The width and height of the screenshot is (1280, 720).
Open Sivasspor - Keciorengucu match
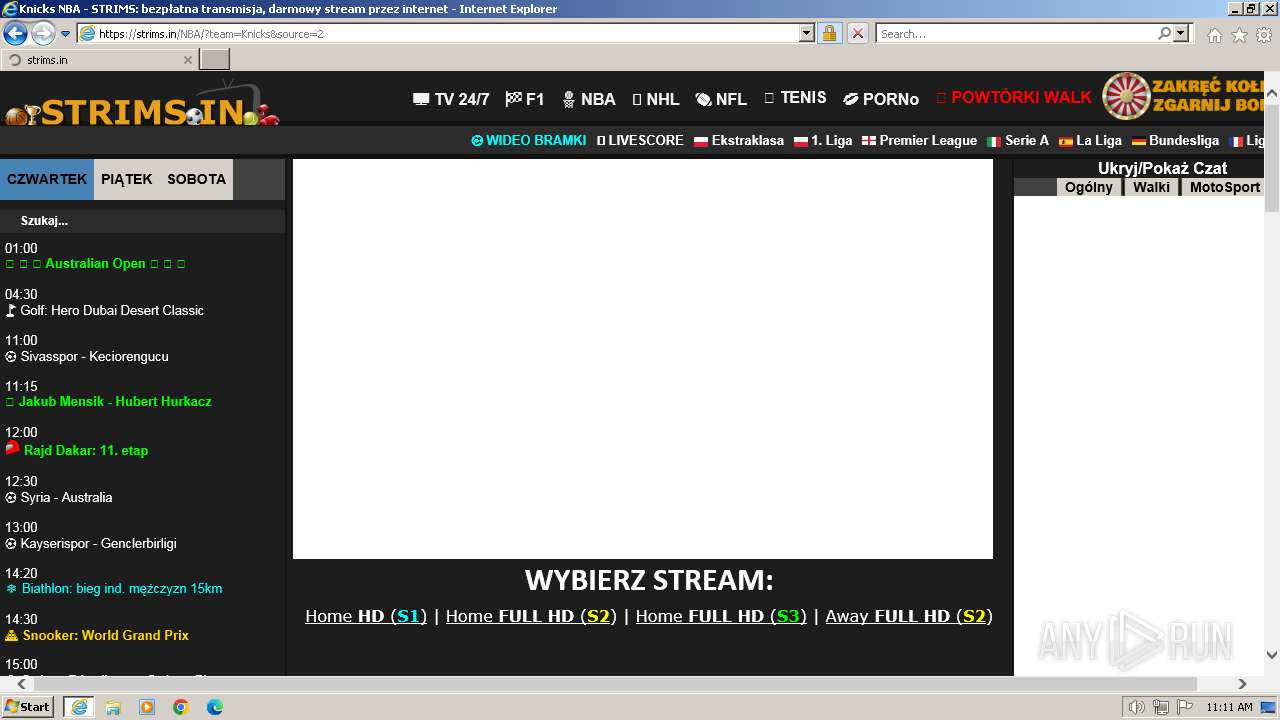coord(87,357)
